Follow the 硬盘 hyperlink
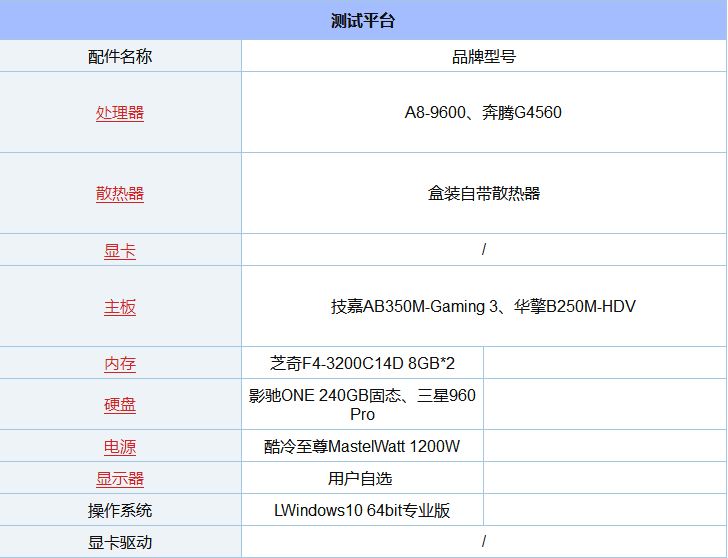 pyautogui.click(x=120, y=405)
